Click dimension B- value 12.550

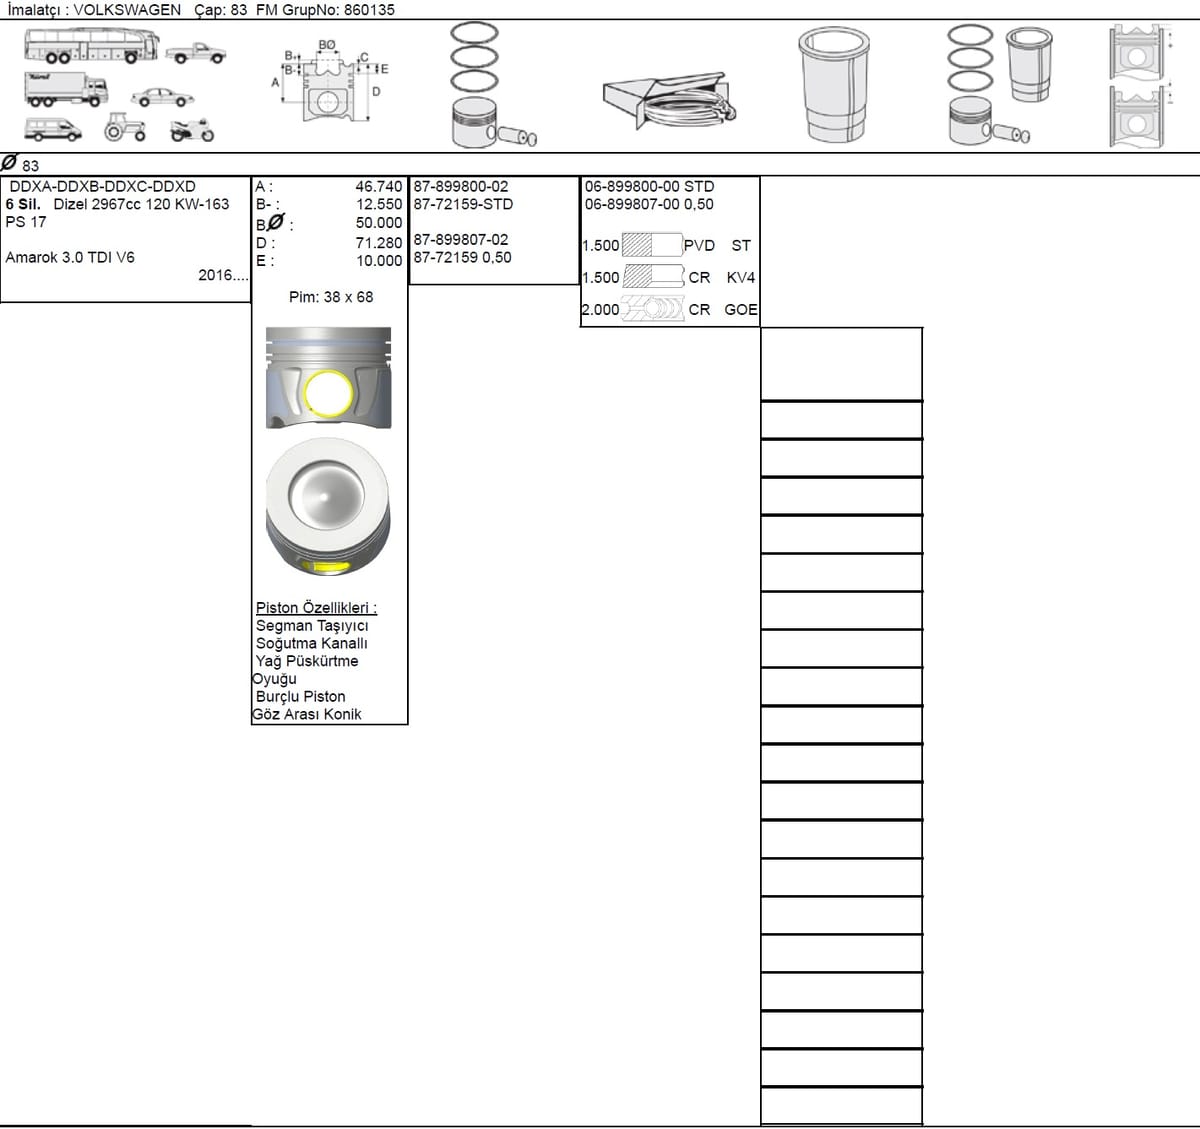379,204
